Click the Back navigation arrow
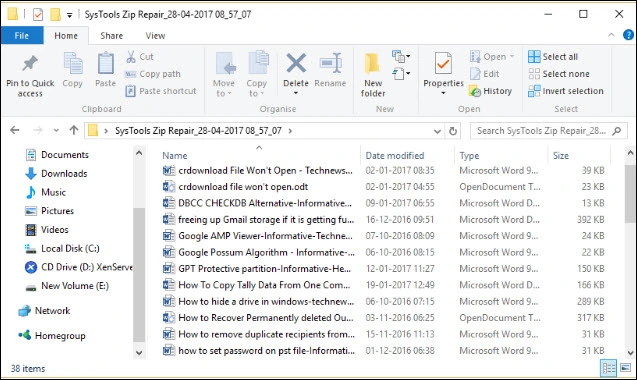 coord(15,130)
